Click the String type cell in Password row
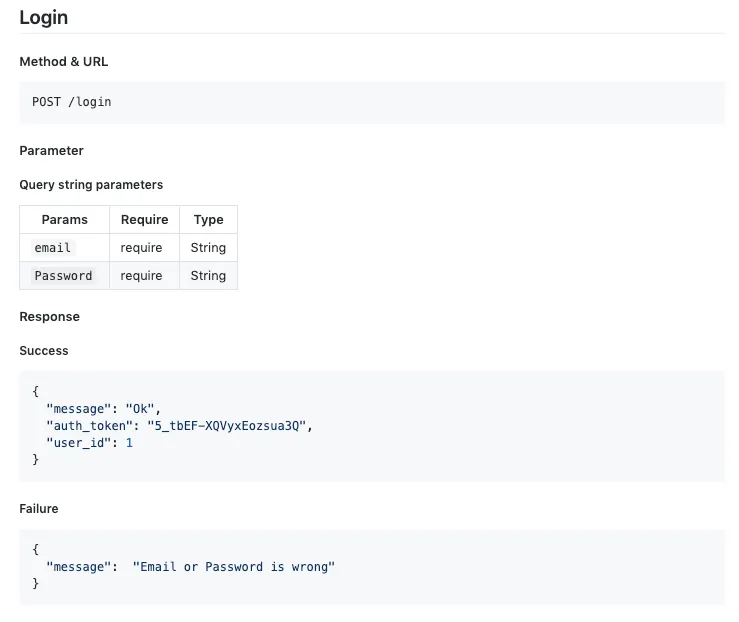The height and width of the screenshot is (622, 739). point(208,276)
